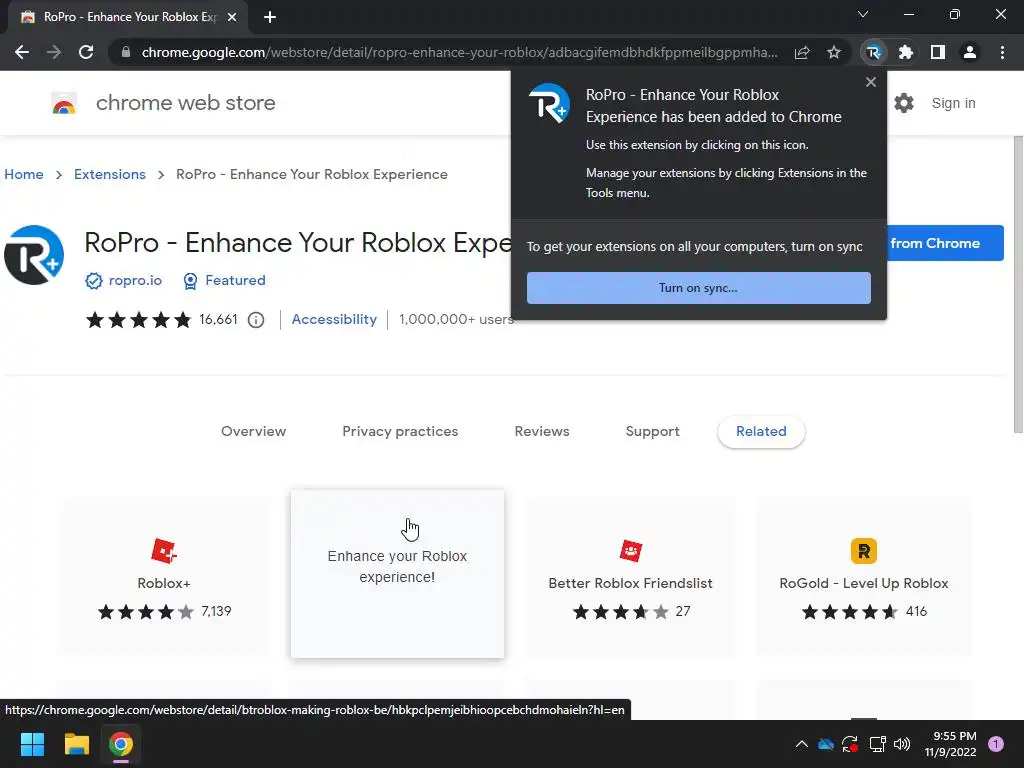Click the chrome web store title text
The image size is (1024, 768).
[x=185, y=103]
